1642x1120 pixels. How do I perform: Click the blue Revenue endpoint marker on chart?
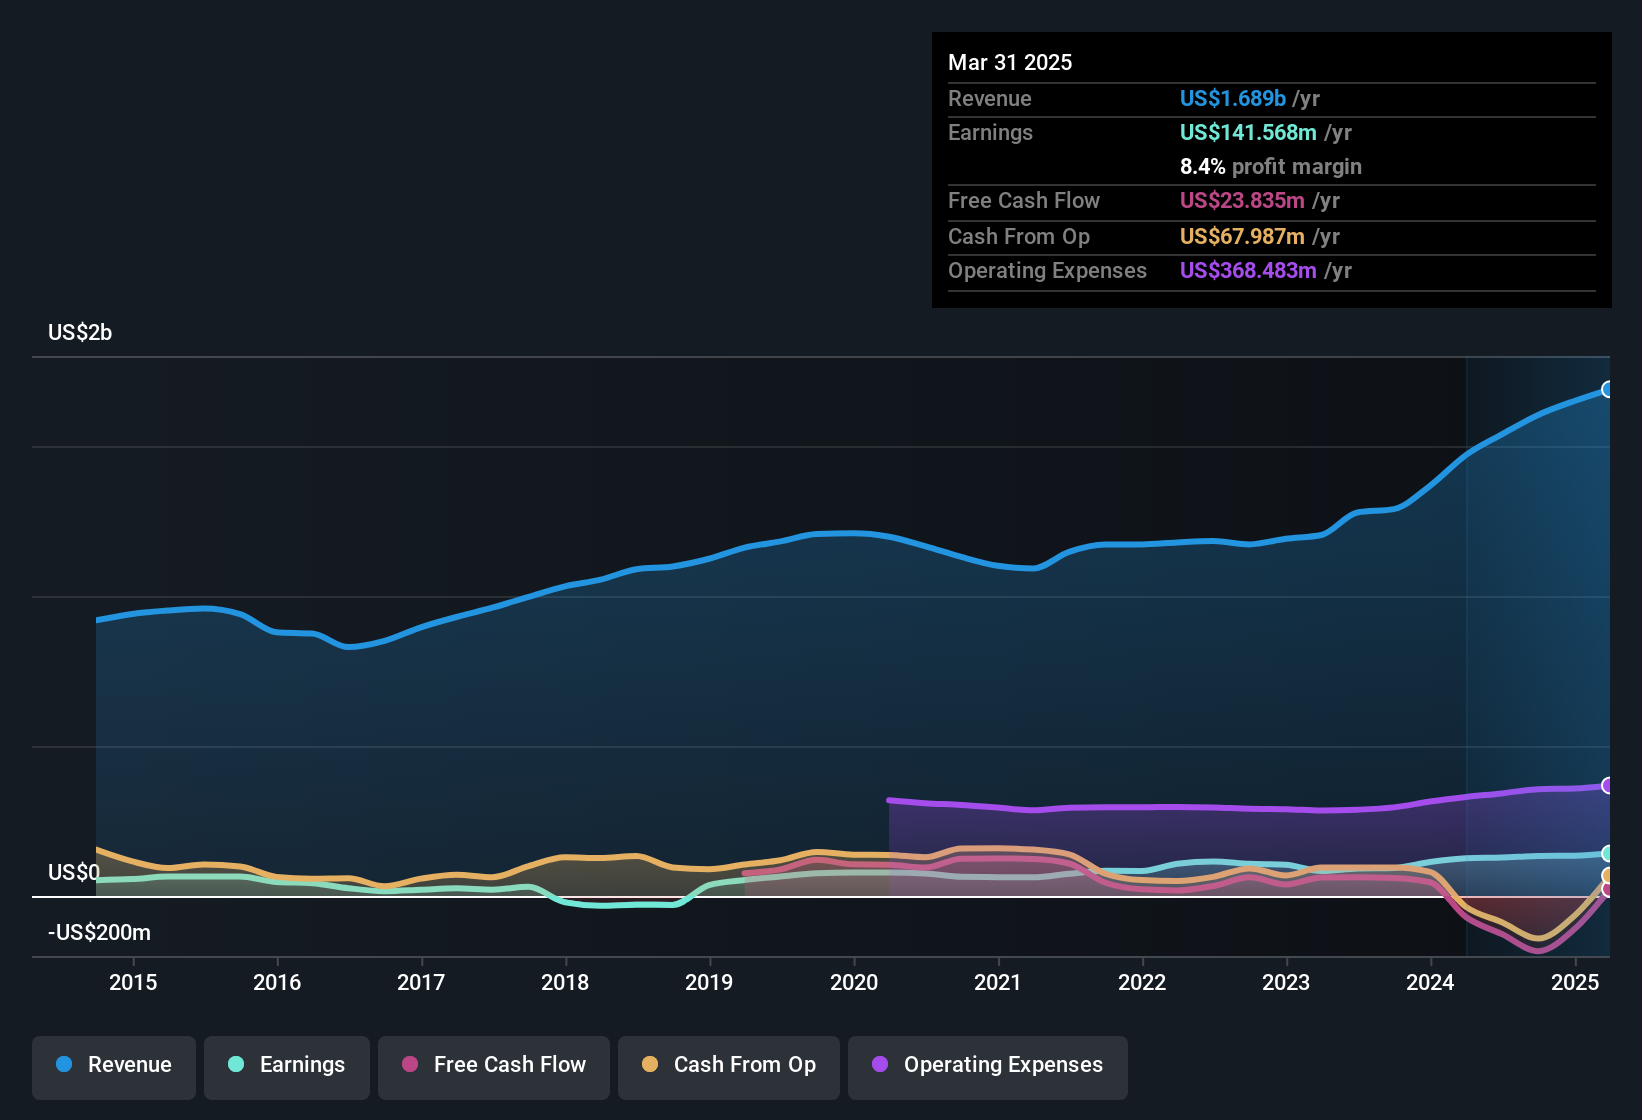tap(1607, 389)
